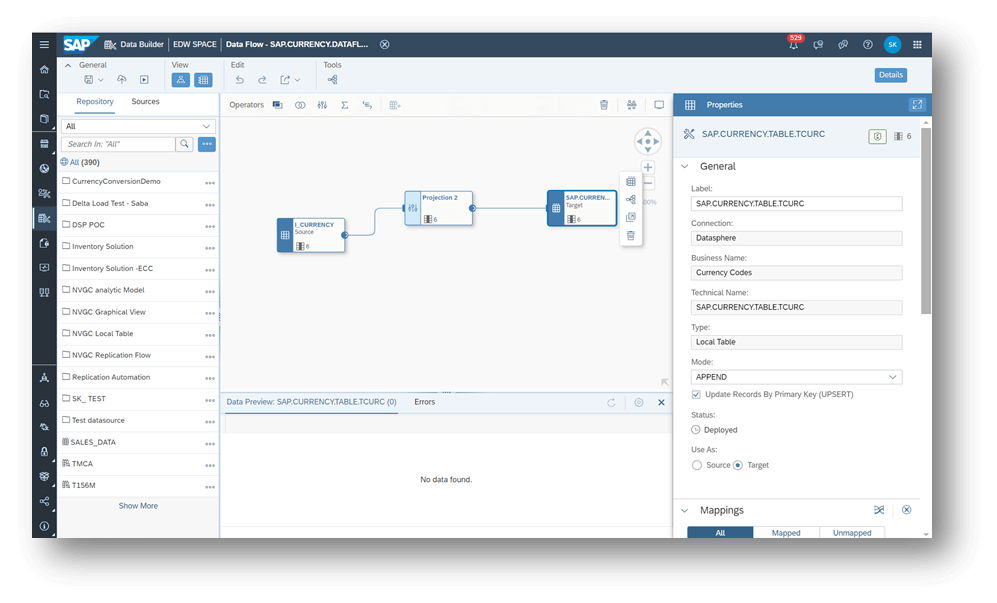Viewport: 997px width, 603px height.
Task: Go to Home in left sidebar
Action: click(x=44, y=69)
